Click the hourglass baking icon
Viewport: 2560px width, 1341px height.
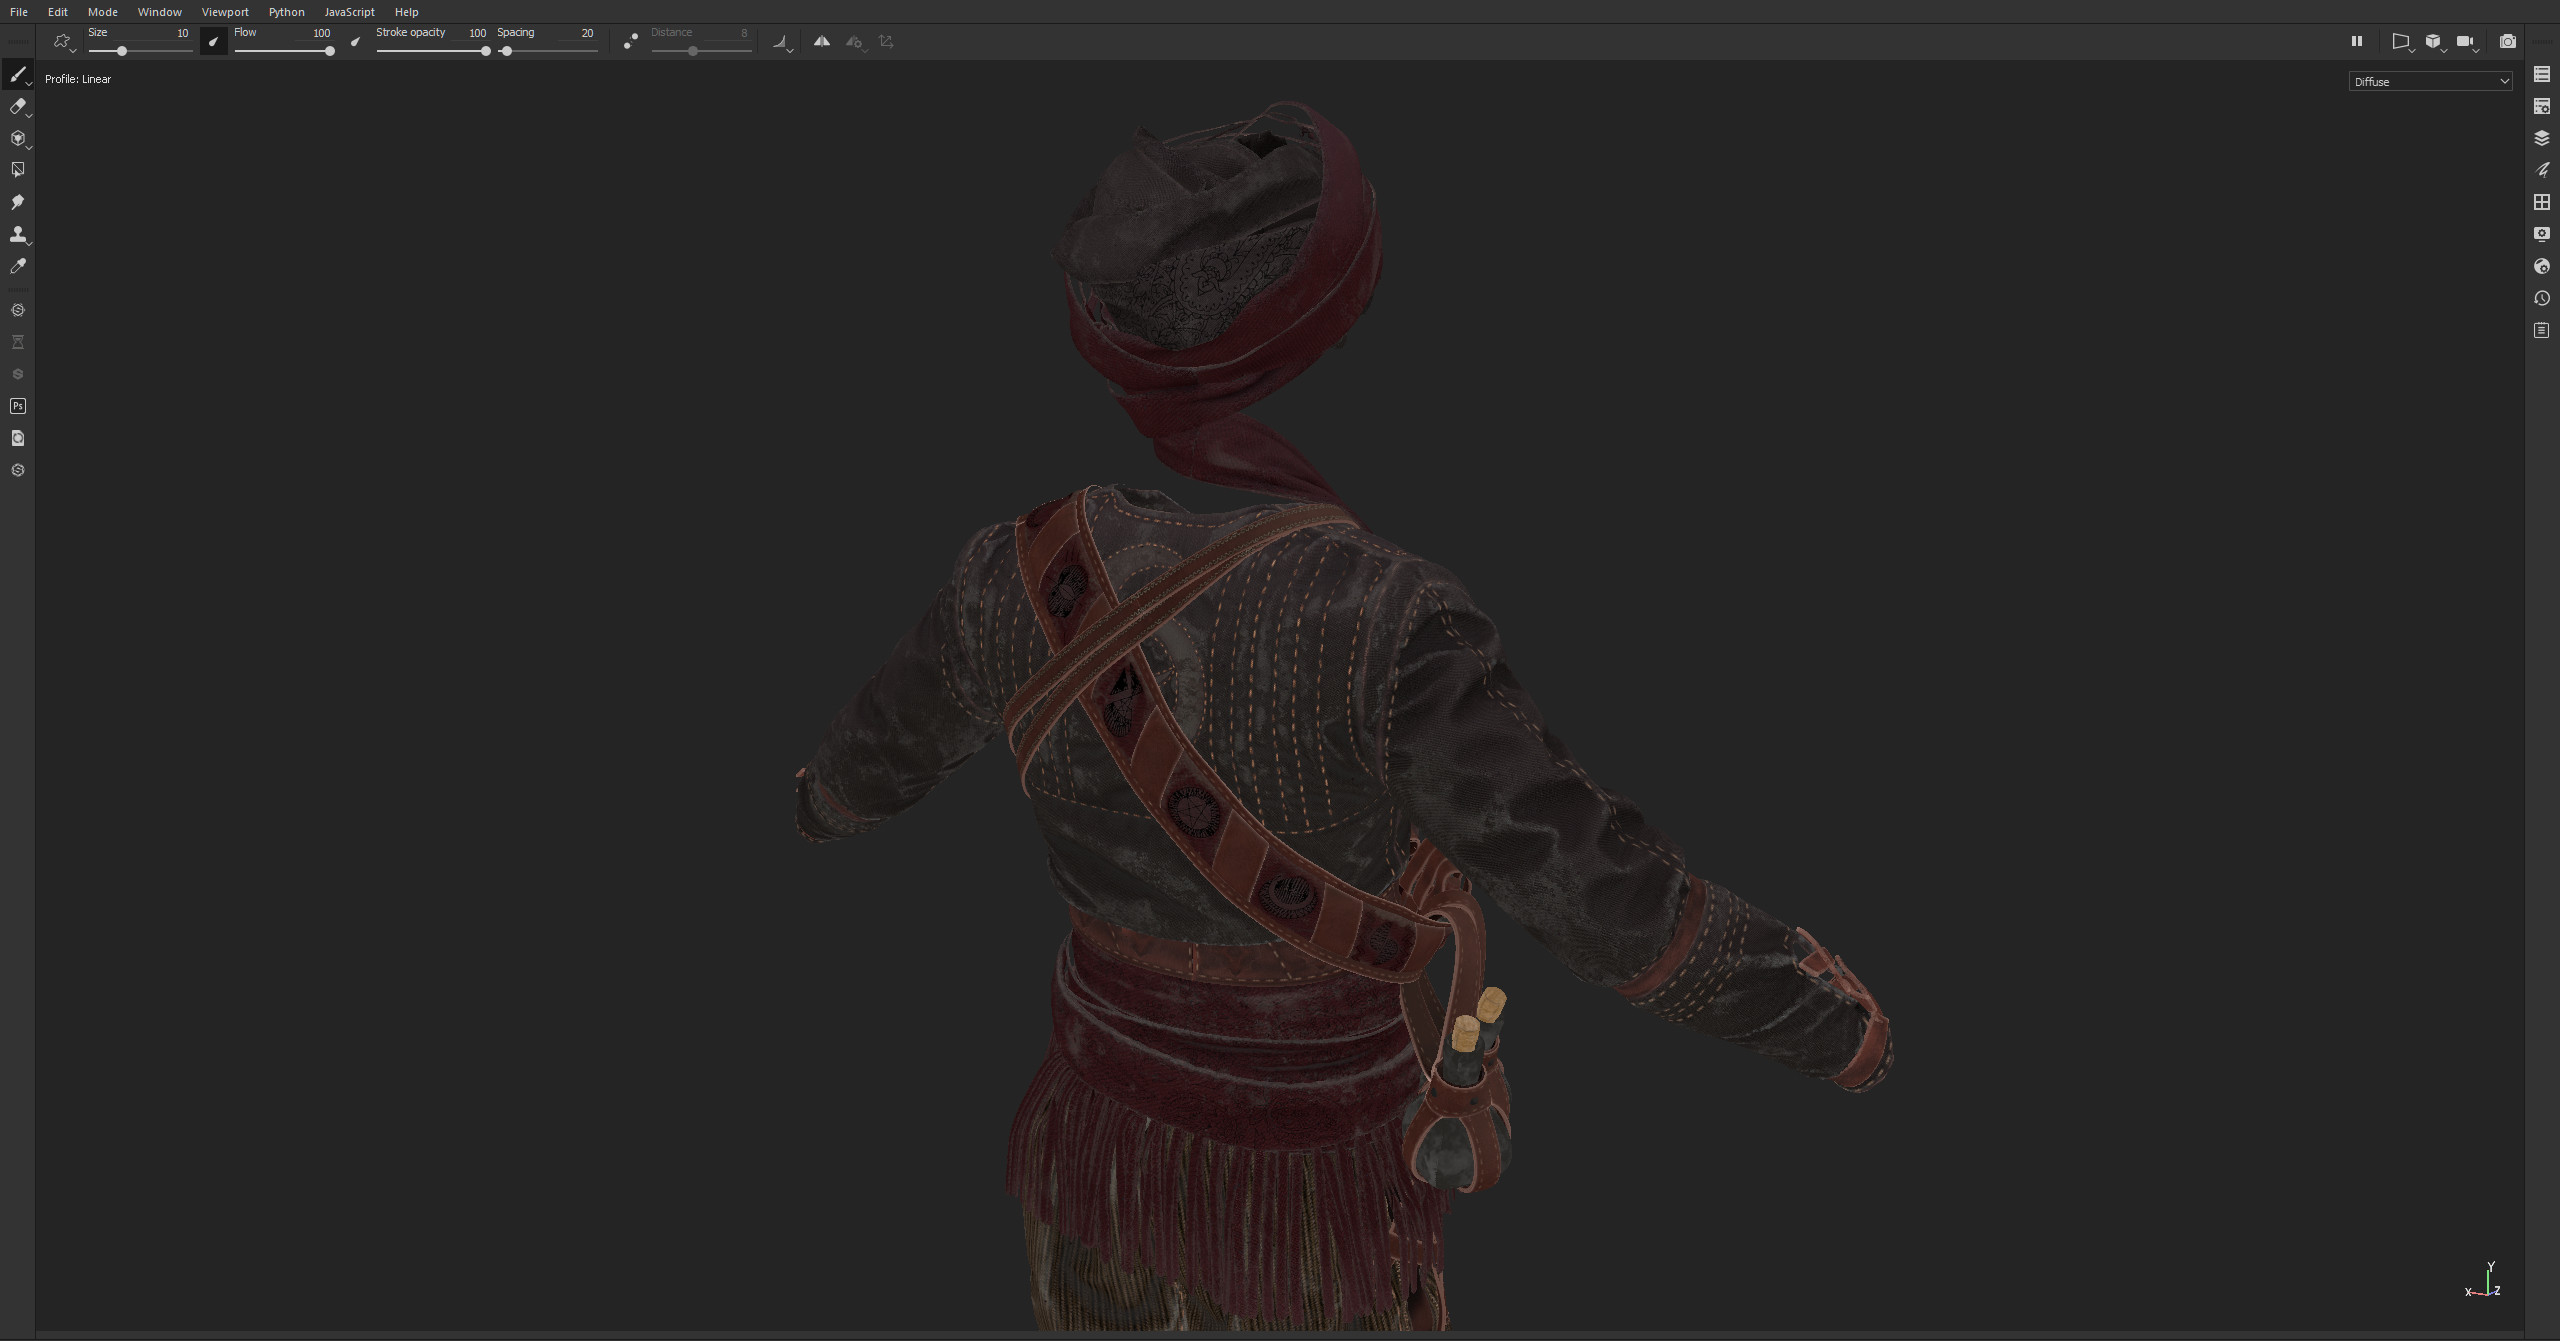point(17,343)
